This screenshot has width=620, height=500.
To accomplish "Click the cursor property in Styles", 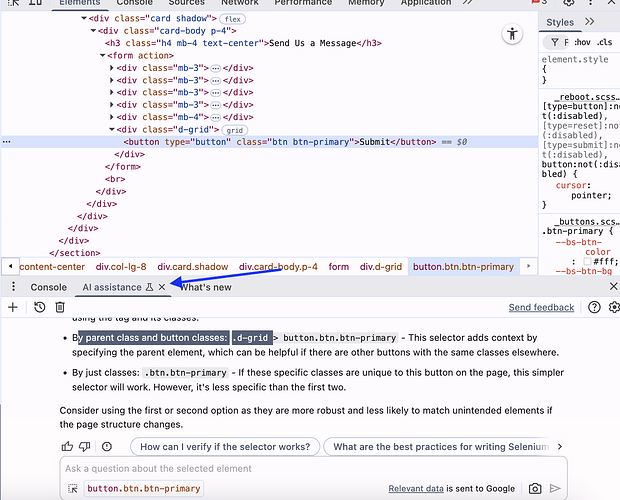I will (573, 185).
